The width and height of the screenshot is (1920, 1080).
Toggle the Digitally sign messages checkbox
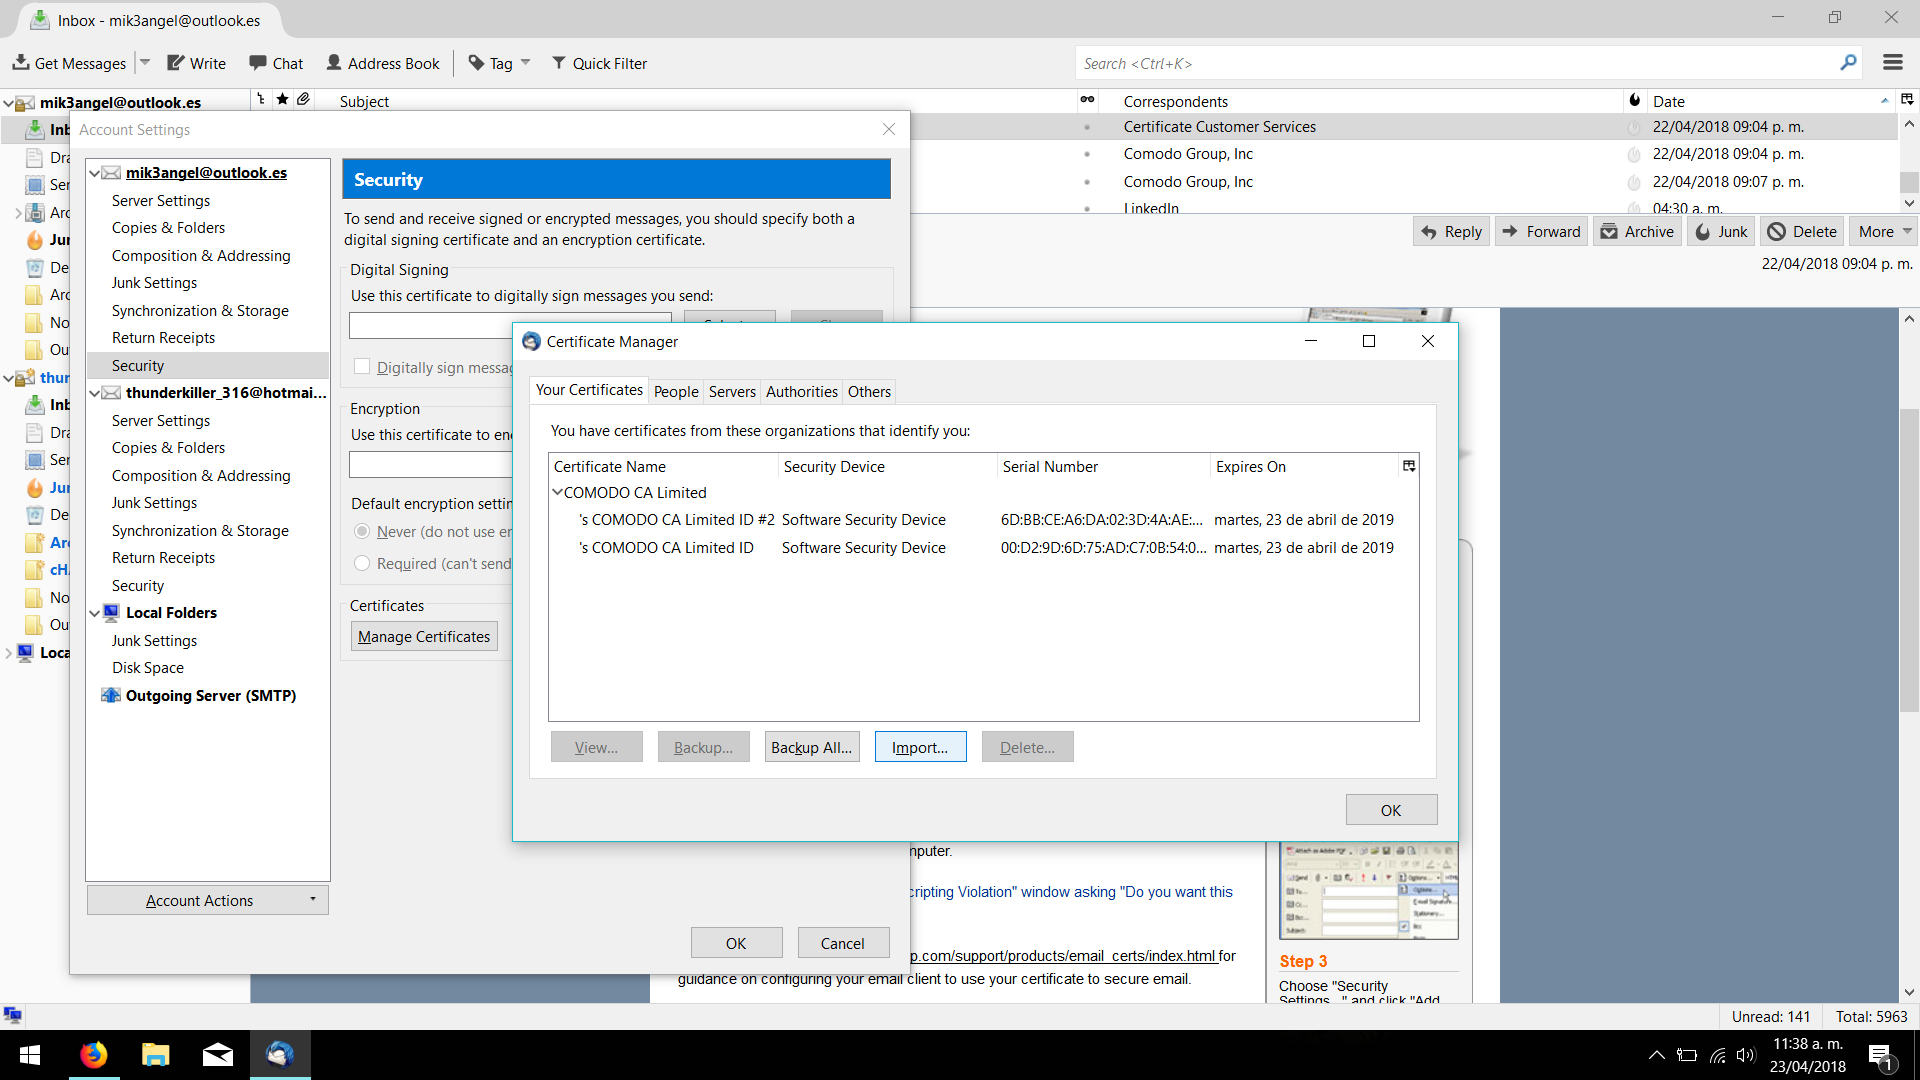pos(362,367)
